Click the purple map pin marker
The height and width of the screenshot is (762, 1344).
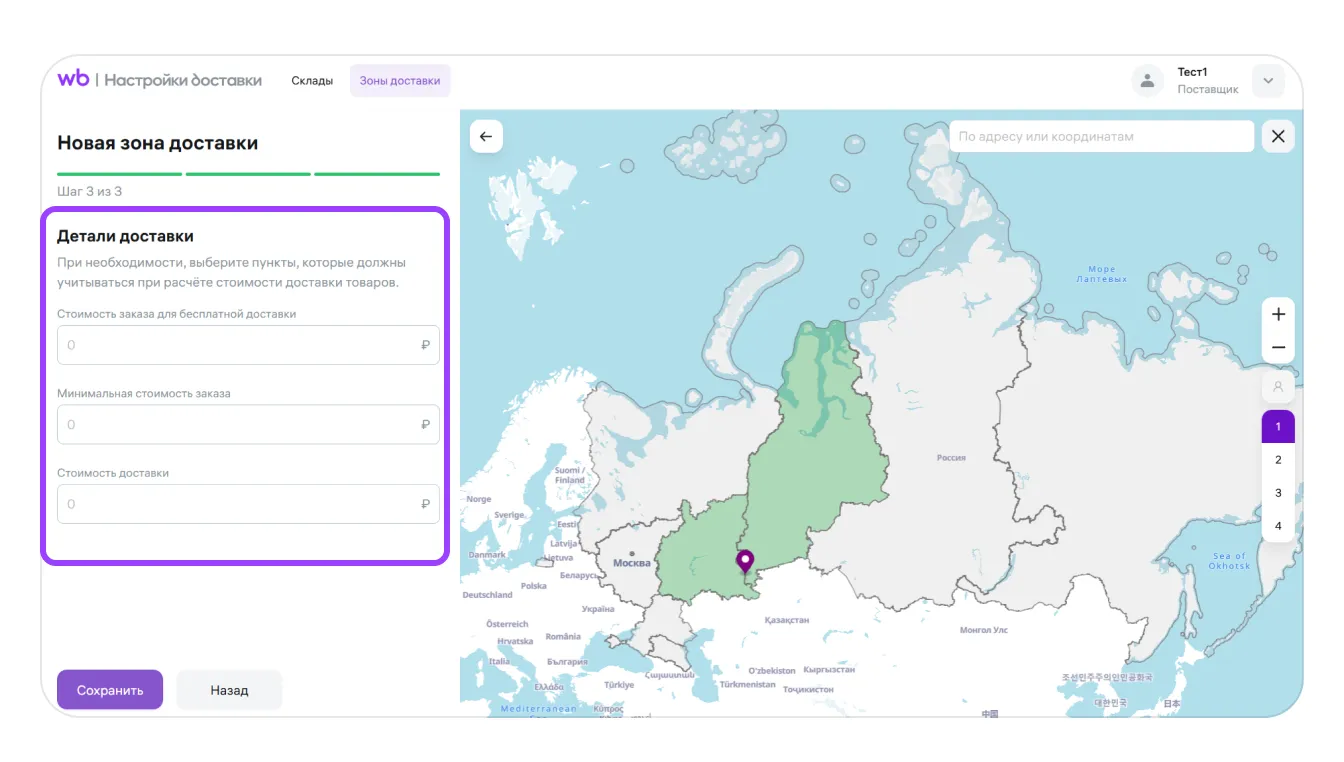(745, 561)
